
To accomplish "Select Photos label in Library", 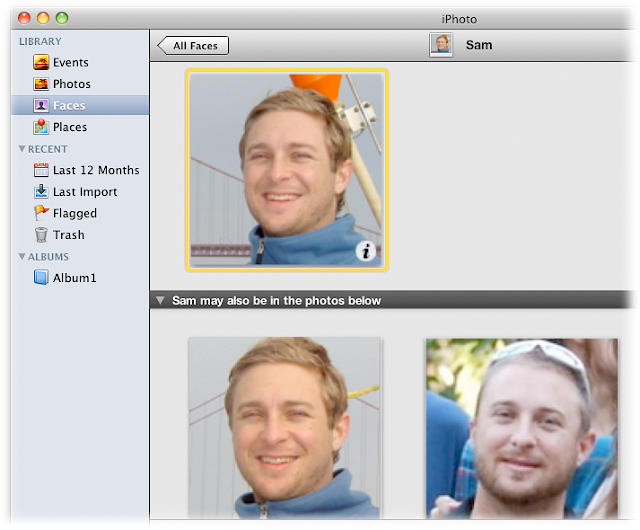I will point(72,84).
